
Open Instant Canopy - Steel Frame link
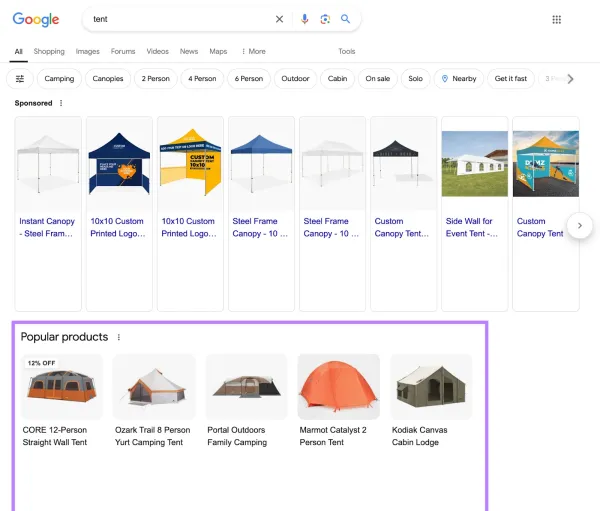pyautogui.click(x=47, y=227)
